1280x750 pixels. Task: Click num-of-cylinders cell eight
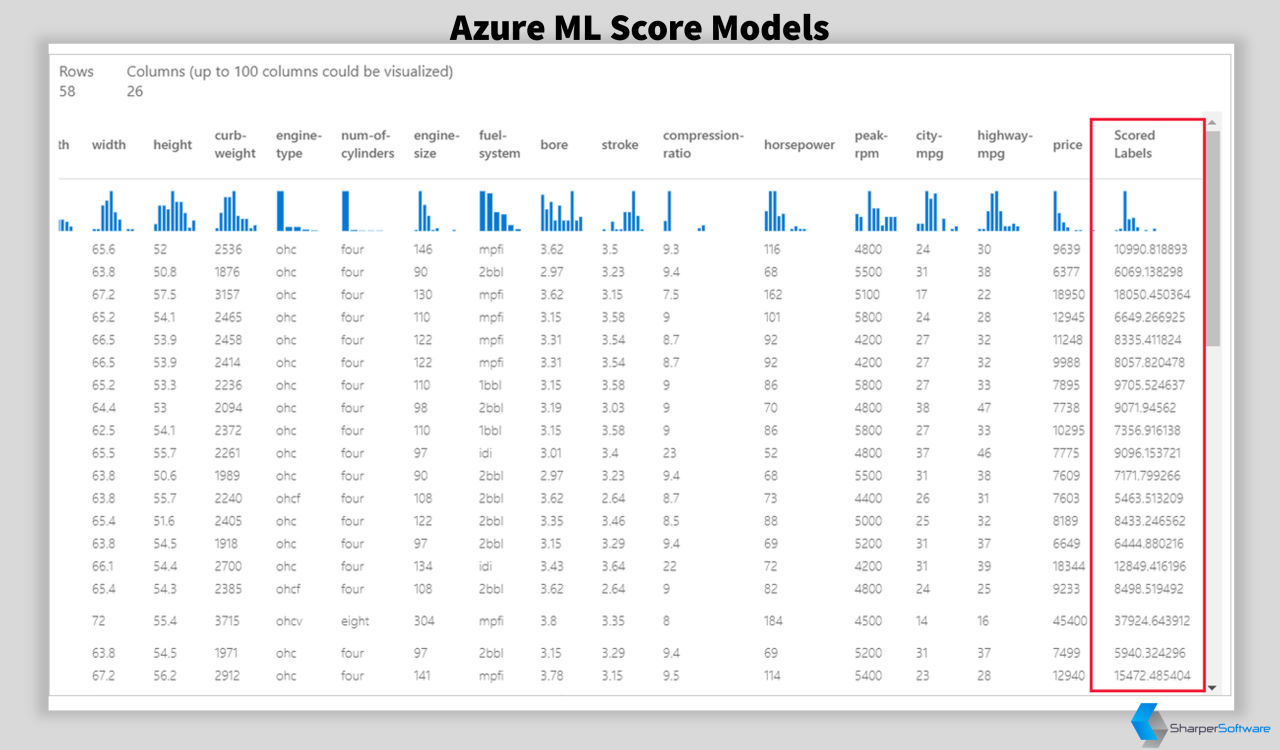click(355, 621)
